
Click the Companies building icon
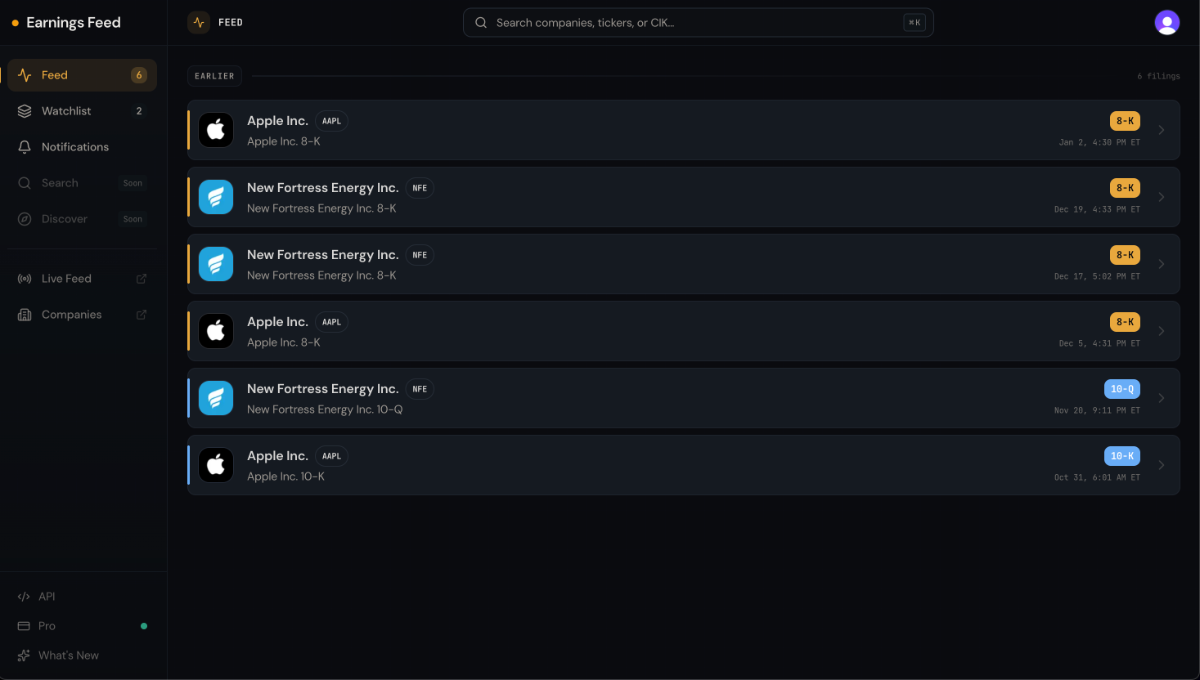(x=24, y=314)
